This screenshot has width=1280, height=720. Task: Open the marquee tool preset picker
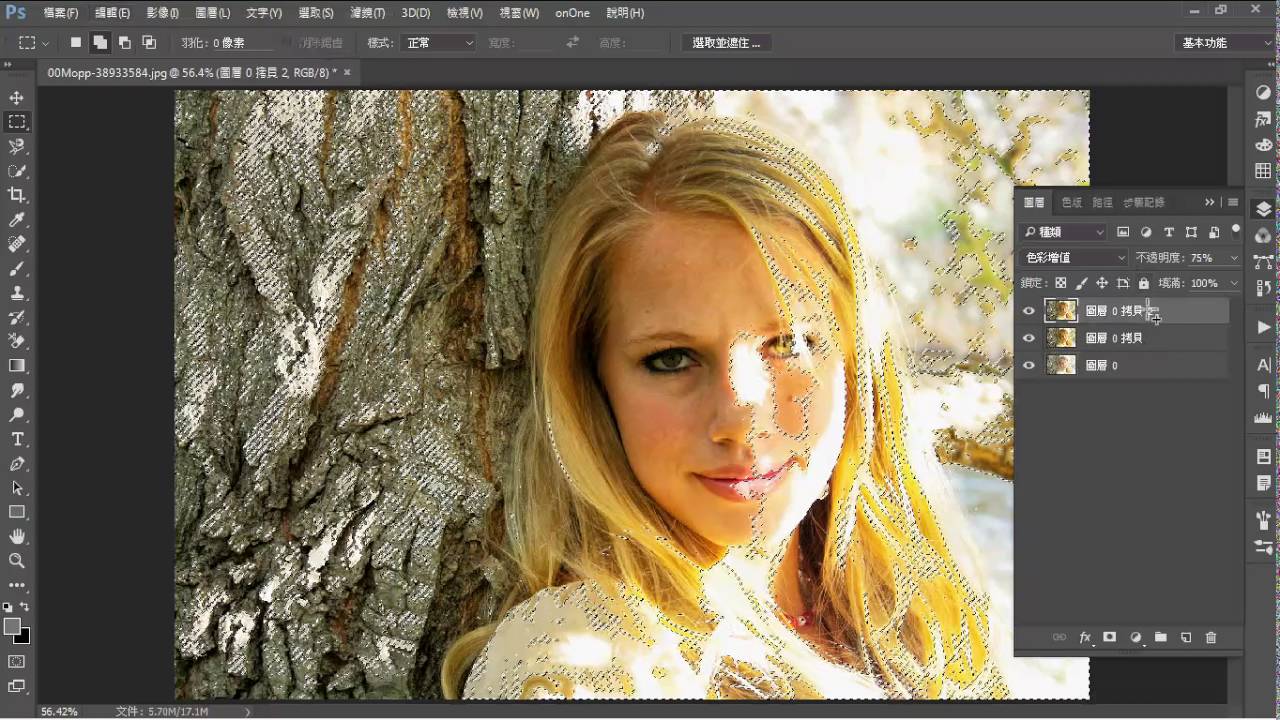[x=34, y=43]
